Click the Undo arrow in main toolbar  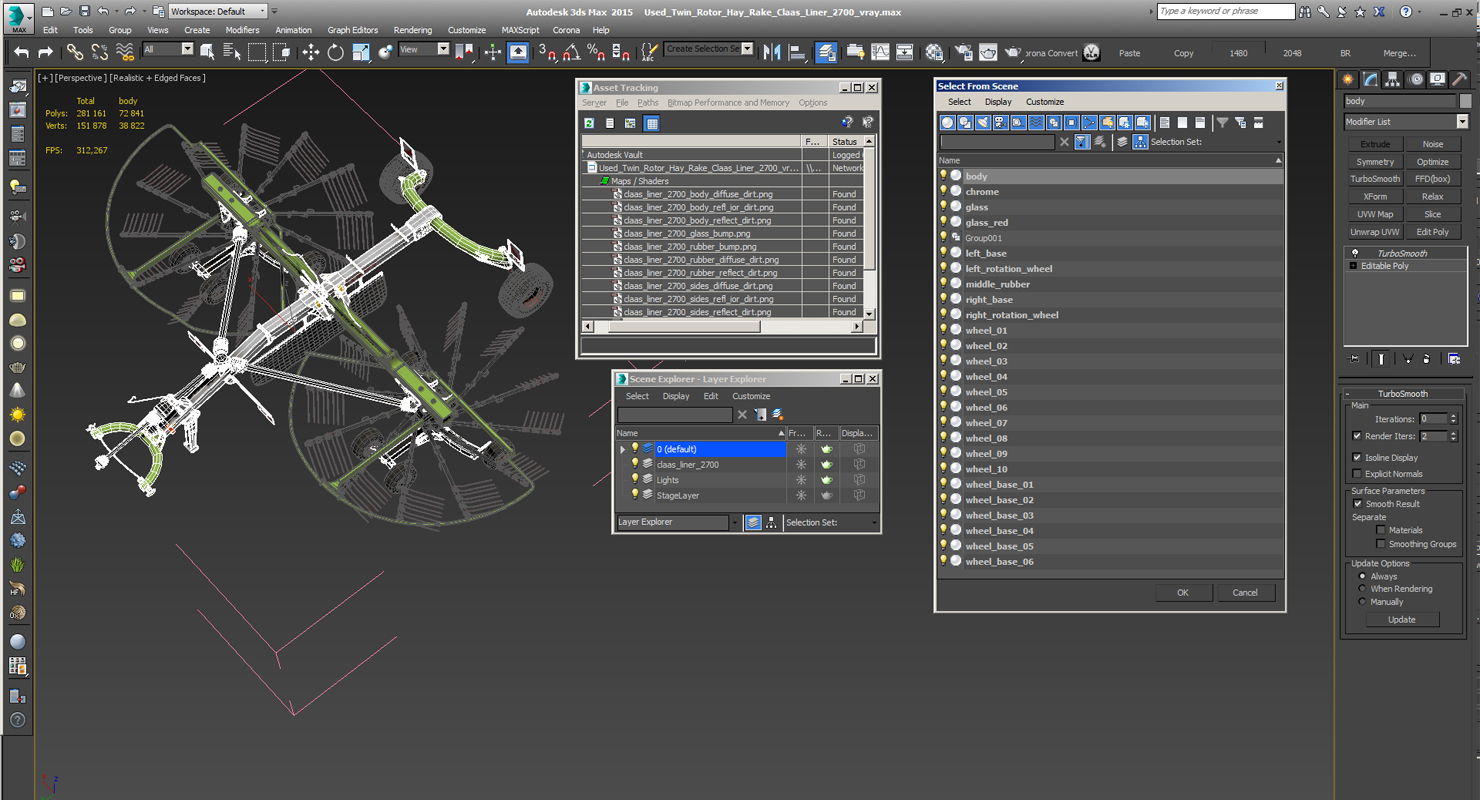click(x=21, y=52)
